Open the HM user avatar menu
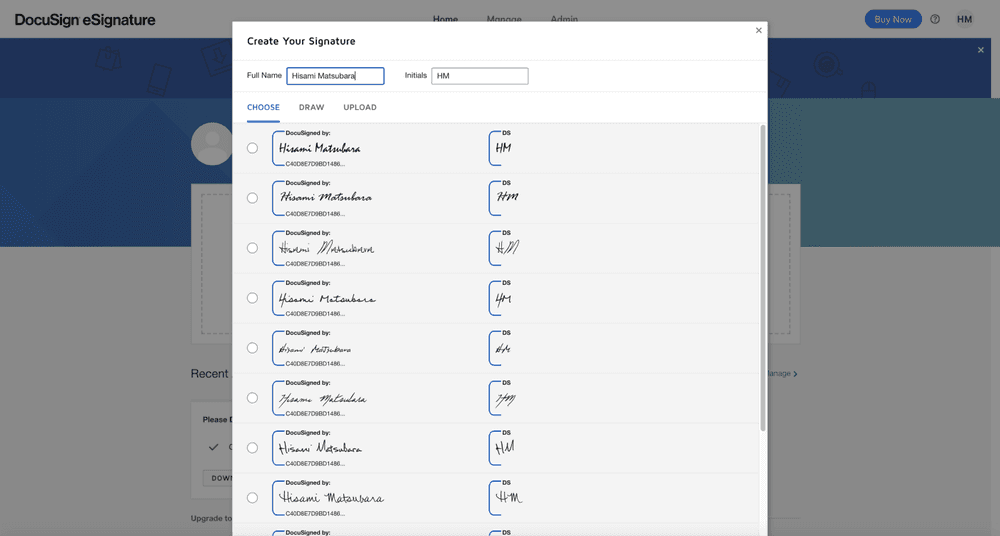Viewport: 1000px width, 536px height. 964,19
